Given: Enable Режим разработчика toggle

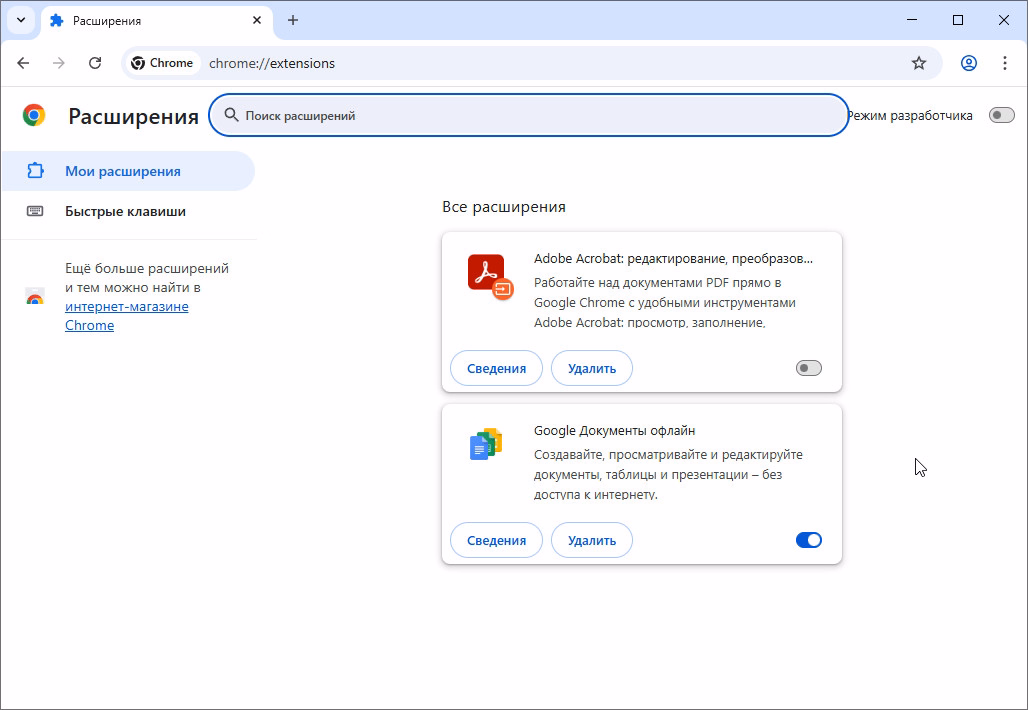Looking at the screenshot, I should (x=1001, y=115).
